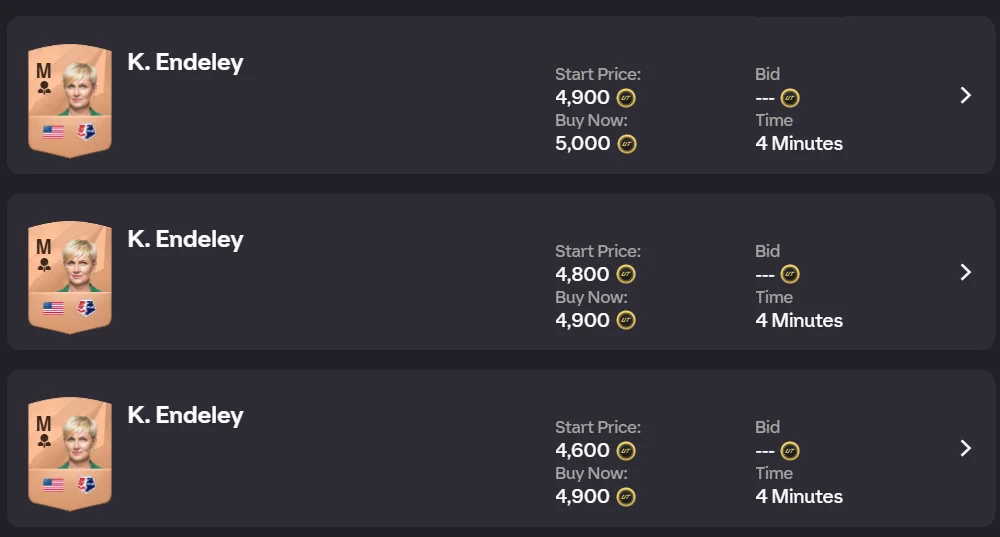Click the club badge on the bottom player card

[x=87, y=485]
